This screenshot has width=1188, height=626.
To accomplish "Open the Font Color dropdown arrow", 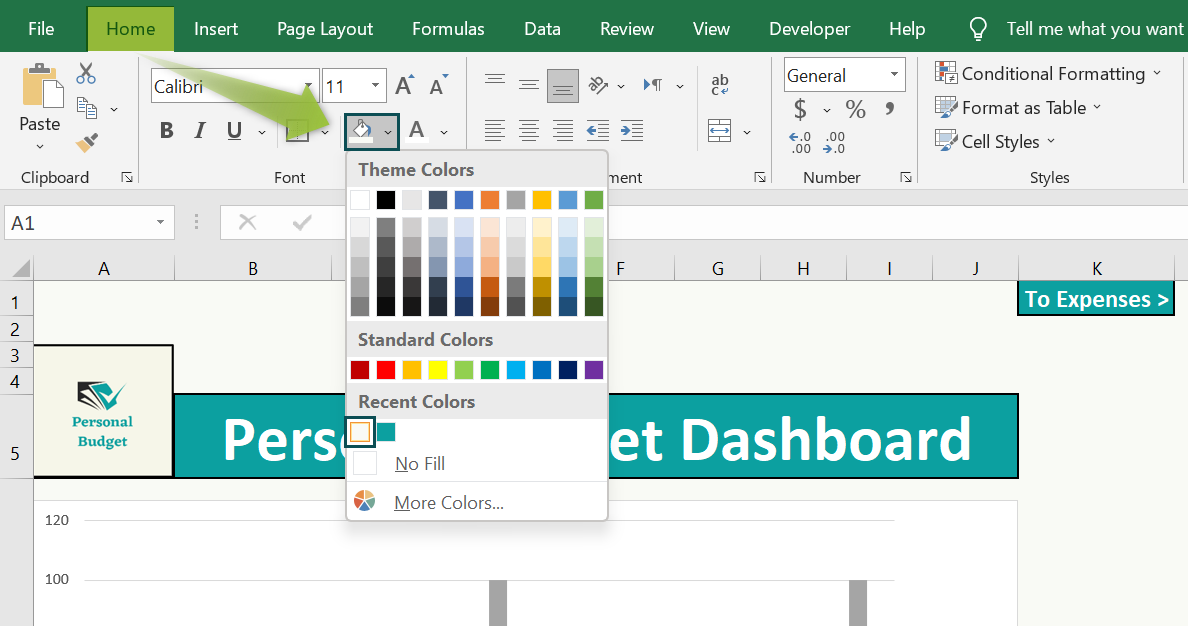I will pos(444,132).
